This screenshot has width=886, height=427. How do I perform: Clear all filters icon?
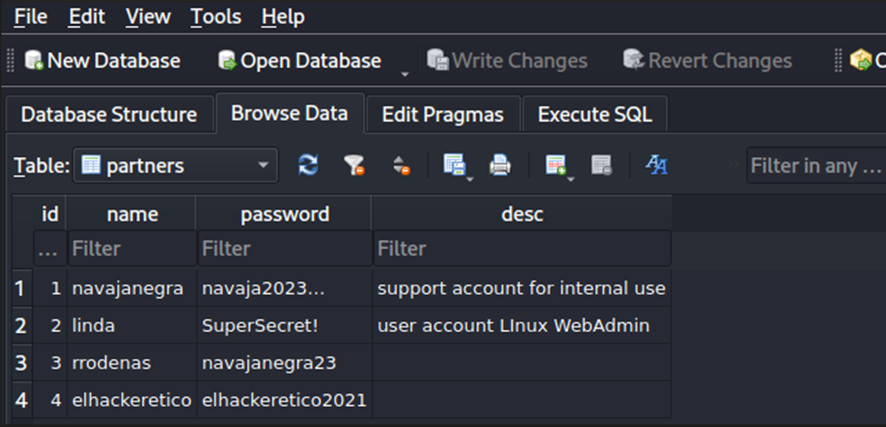pos(354,166)
